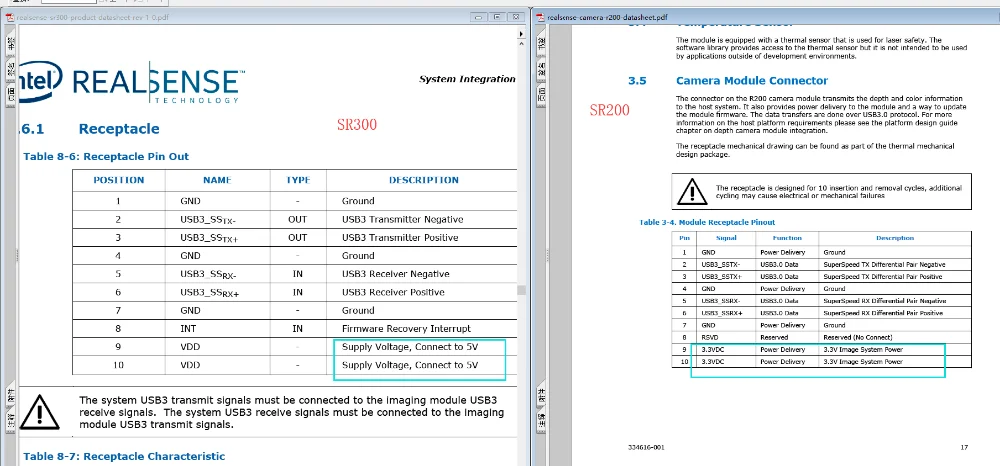Click page number "17" in R200 footer

pyautogui.click(x=964, y=448)
